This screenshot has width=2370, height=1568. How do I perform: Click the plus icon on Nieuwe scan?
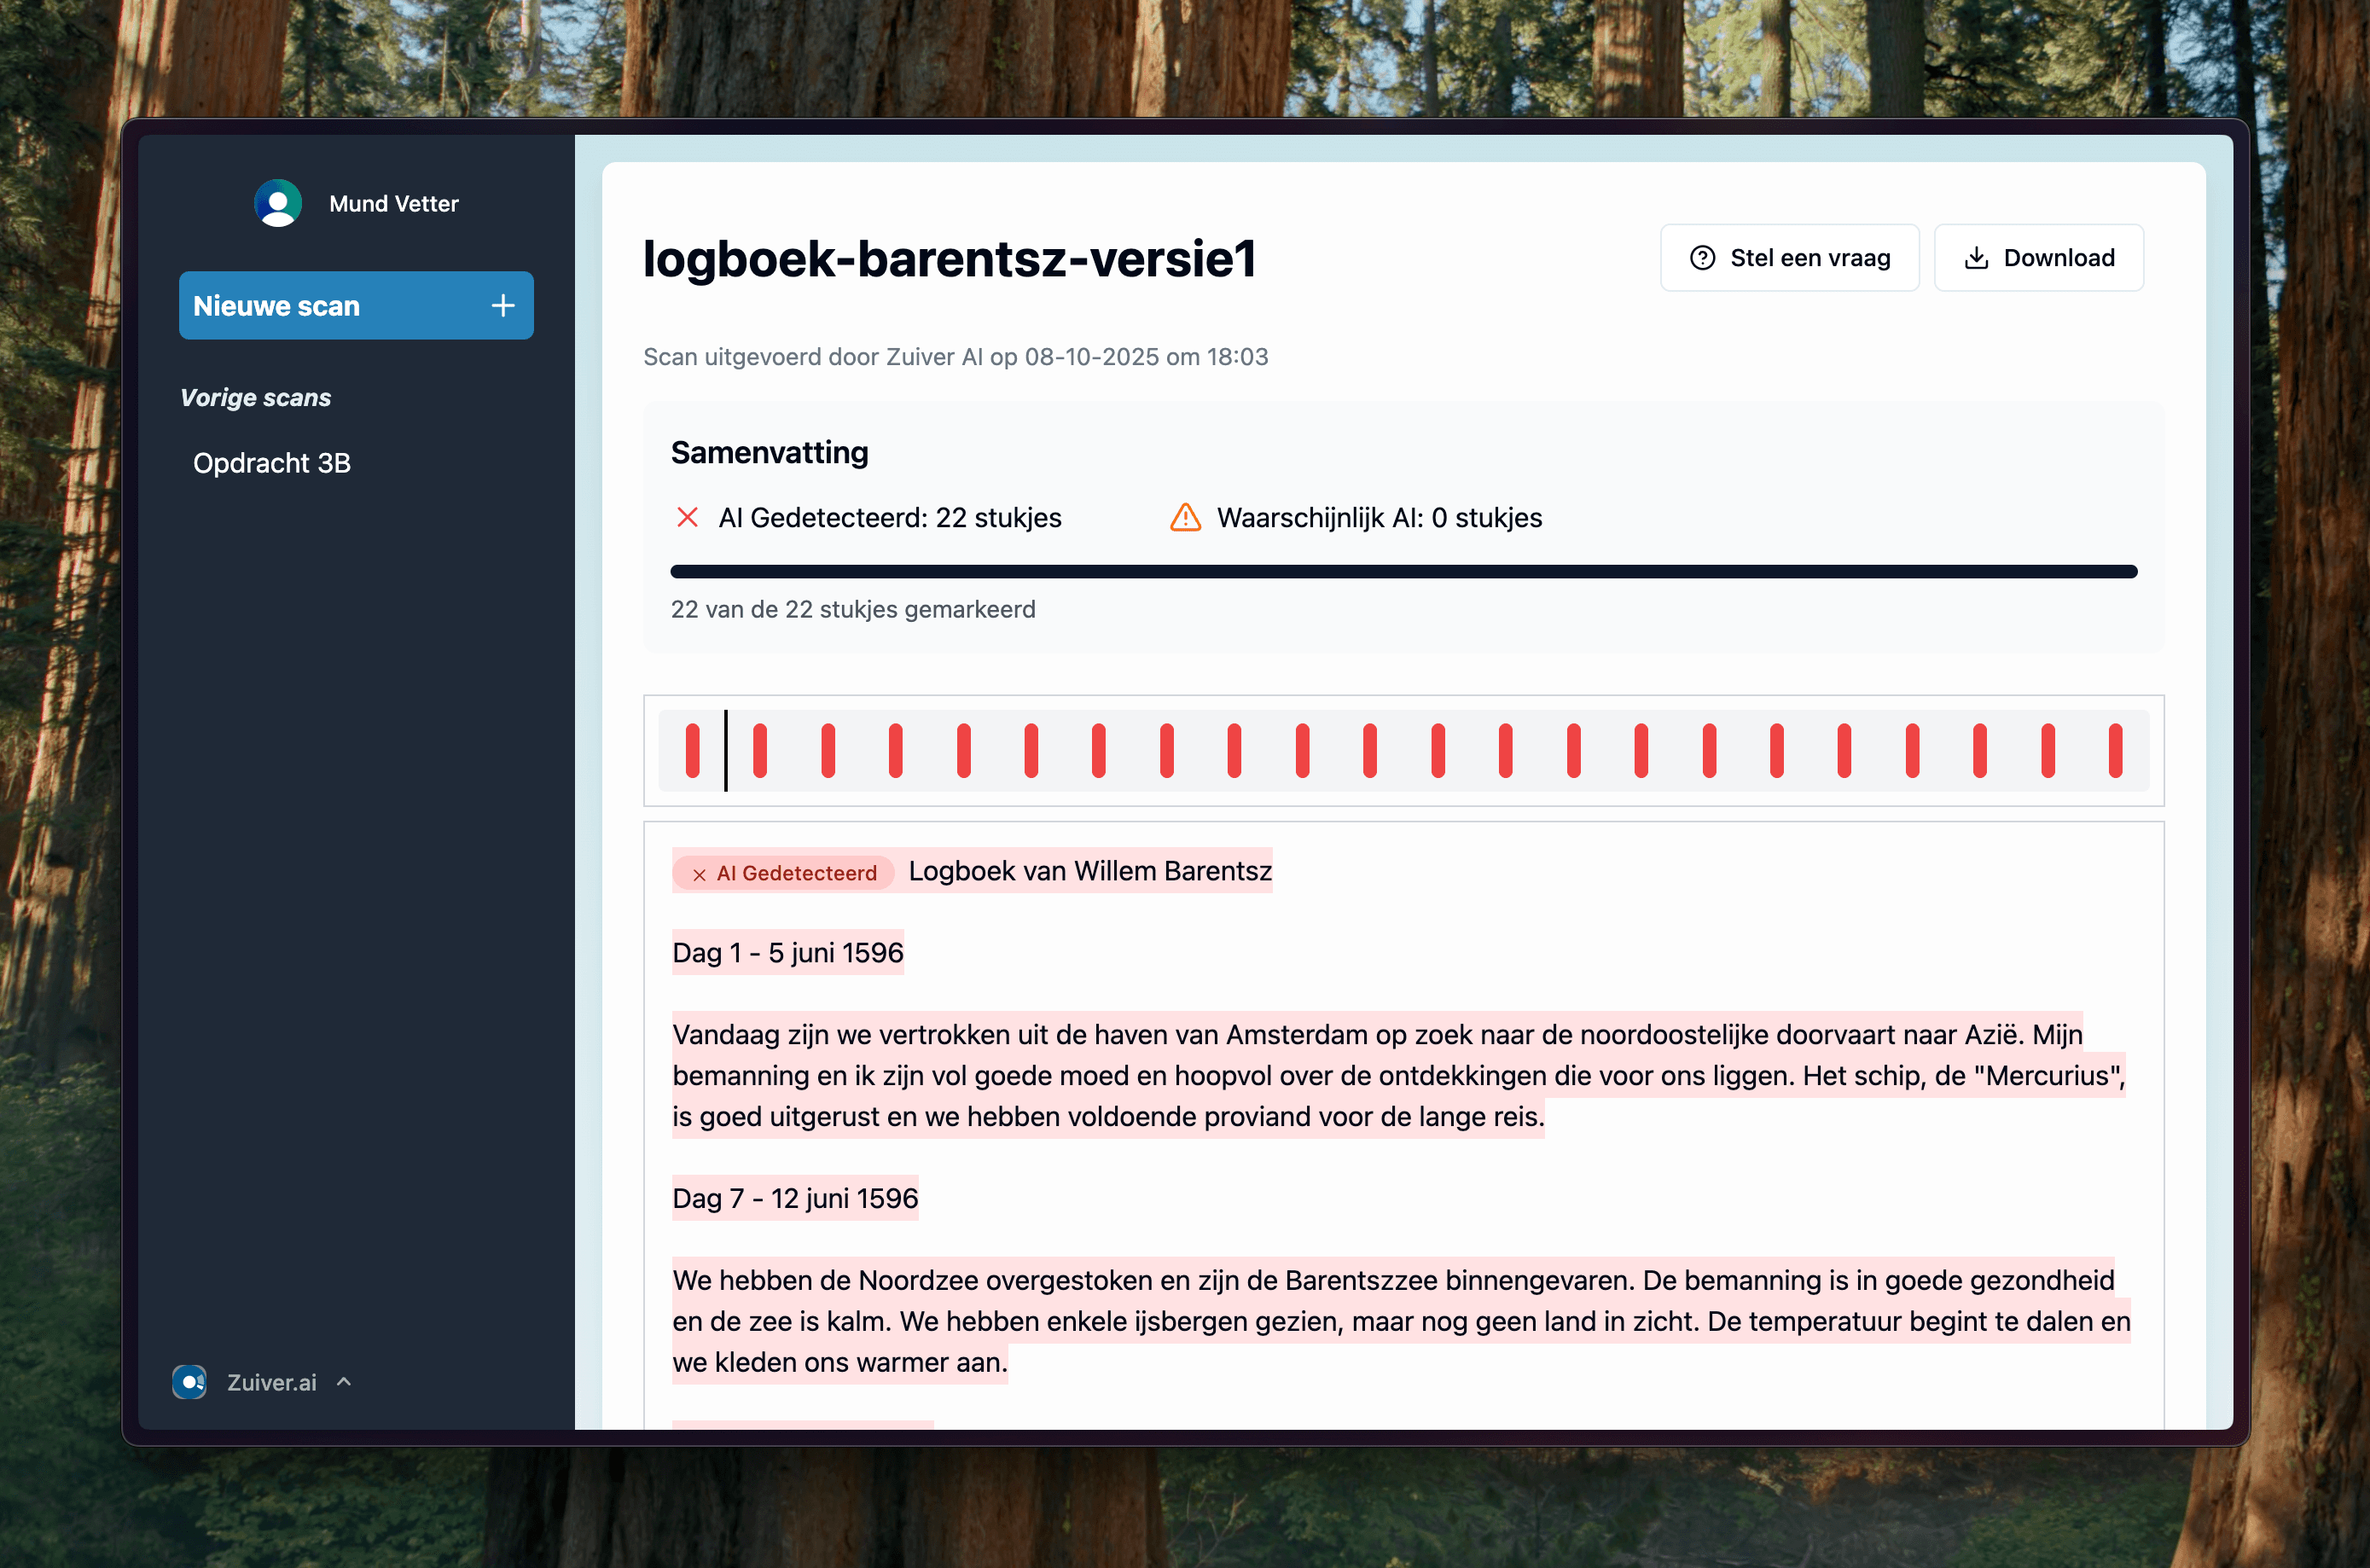[503, 305]
